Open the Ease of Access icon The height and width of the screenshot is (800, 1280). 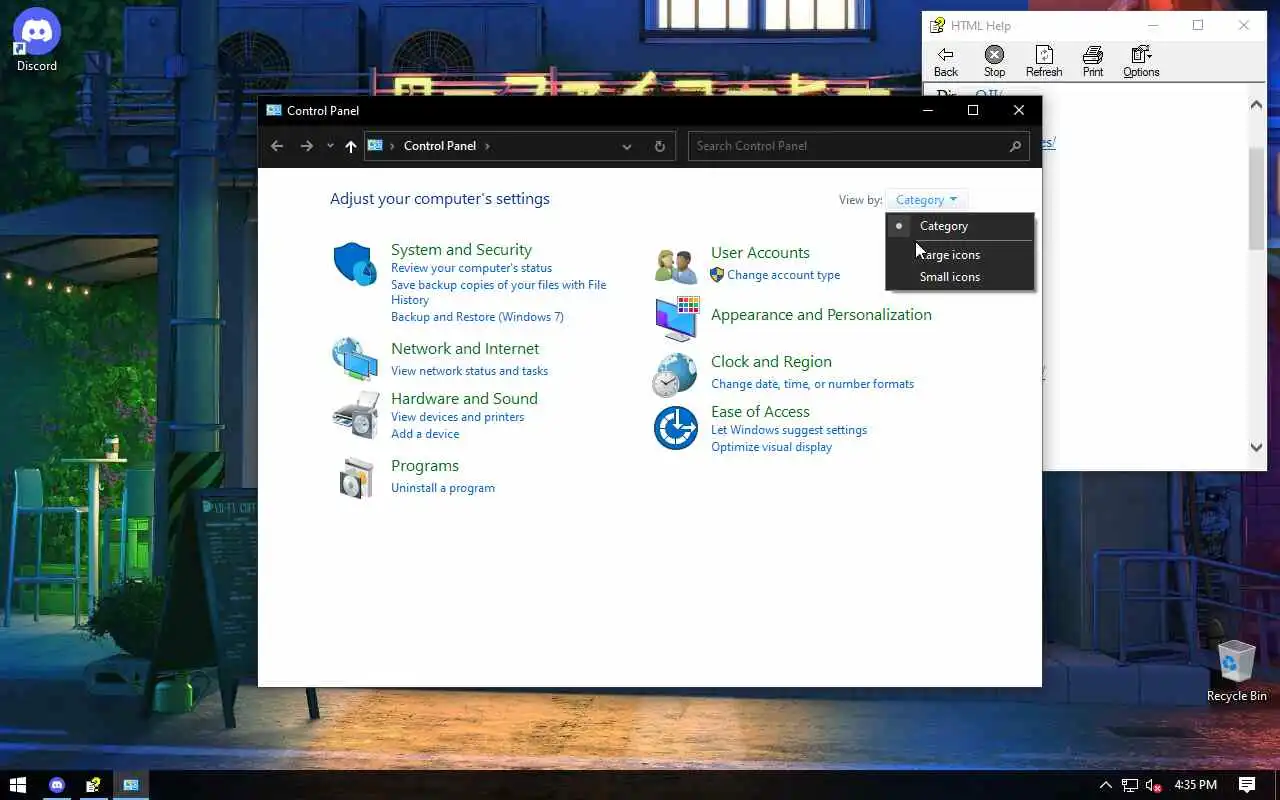(x=676, y=428)
